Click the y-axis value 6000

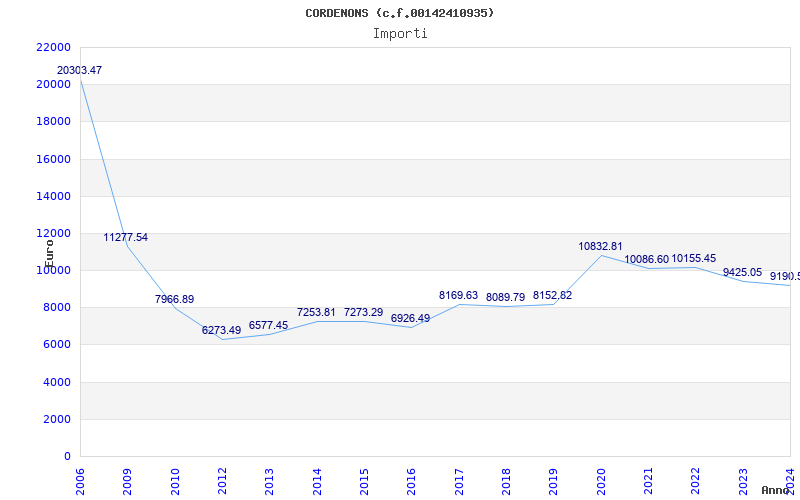click(x=56, y=344)
